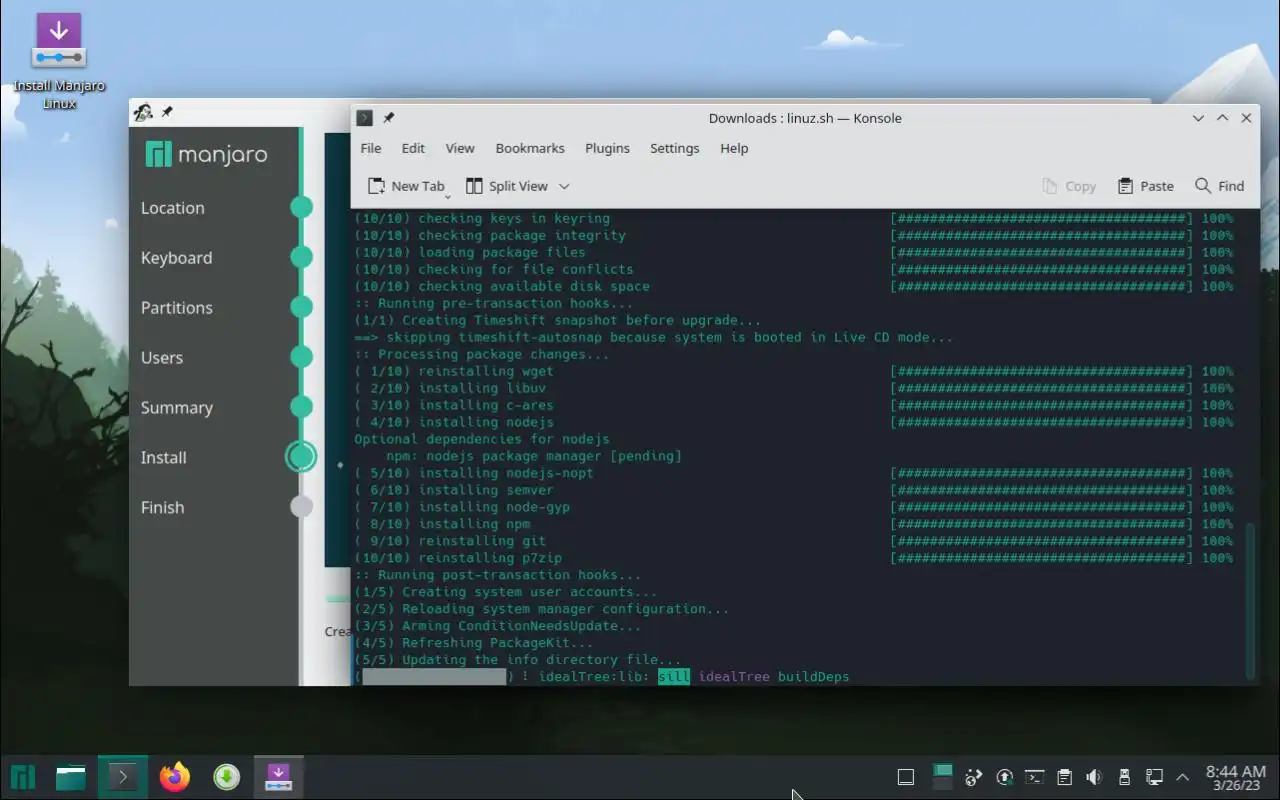The height and width of the screenshot is (800, 1280).
Task: Toggle the pin icon in the installer title bar
Action: (x=167, y=112)
